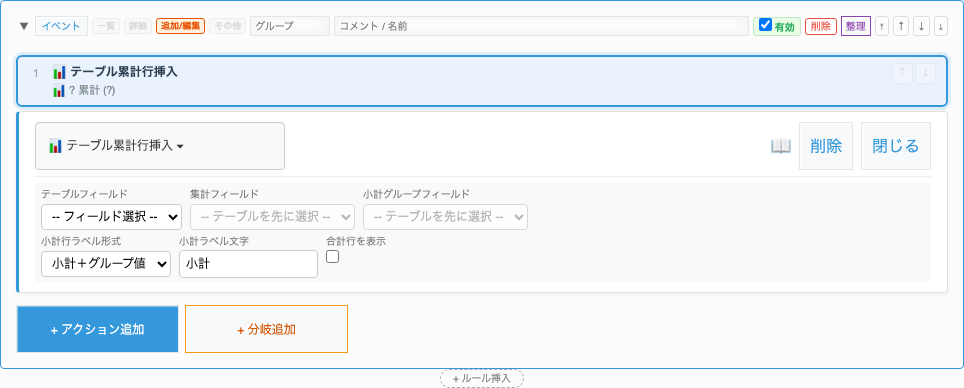Screen dimensions: 964x388
Task: Move rule down one with large down arrow
Action: click(x=921, y=26)
